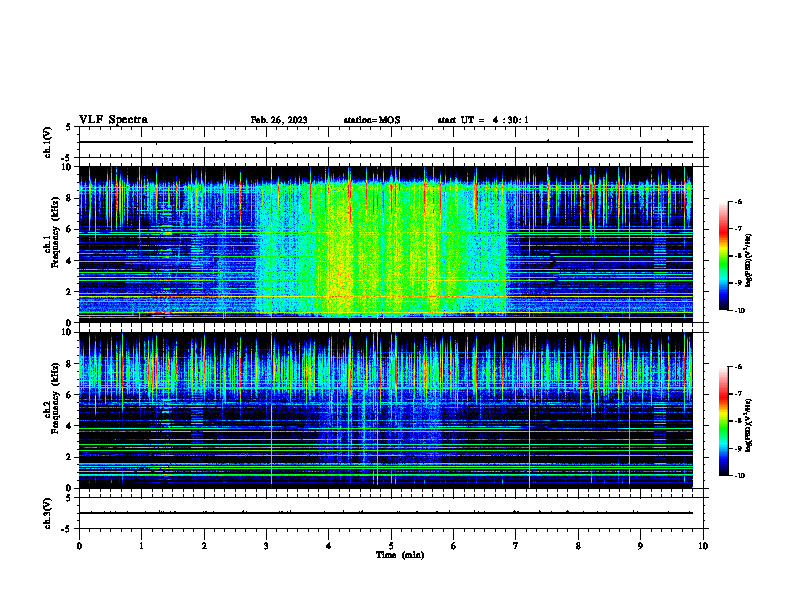Select the ch.1 "Frequency (kHz)" axis label
This screenshot has width=792, height=612.
[x=55, y=233]
